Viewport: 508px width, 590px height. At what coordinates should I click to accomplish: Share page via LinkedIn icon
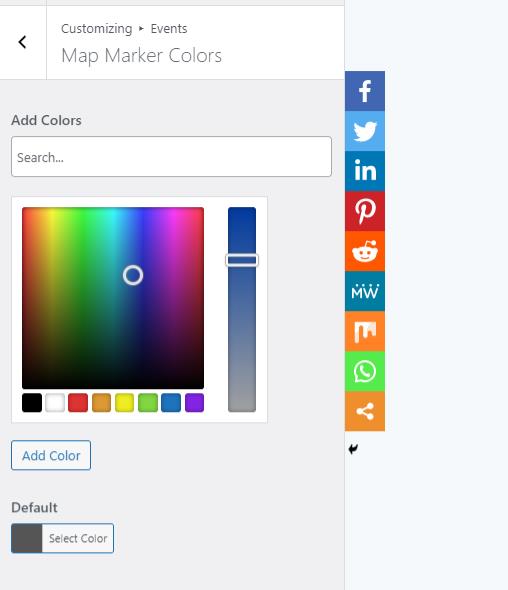[365, 171]
